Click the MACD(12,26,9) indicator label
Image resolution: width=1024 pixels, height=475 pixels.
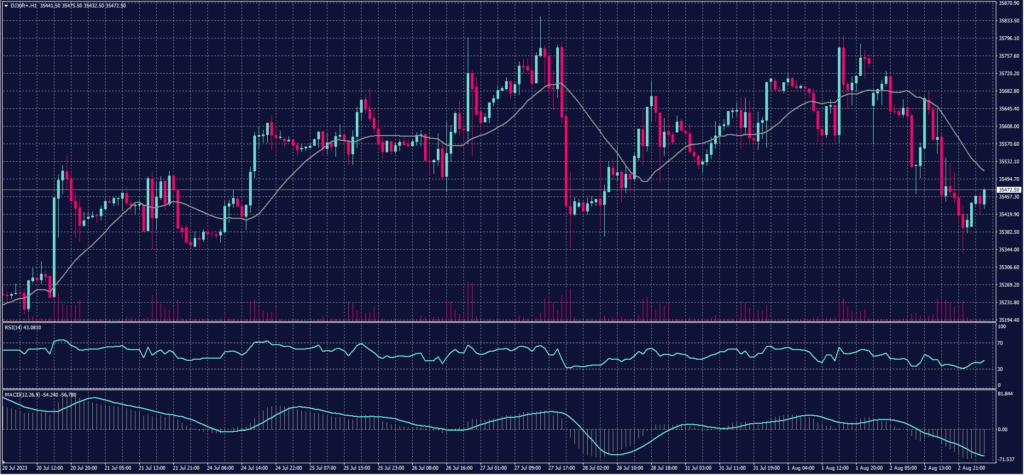[x=24, y=393]
